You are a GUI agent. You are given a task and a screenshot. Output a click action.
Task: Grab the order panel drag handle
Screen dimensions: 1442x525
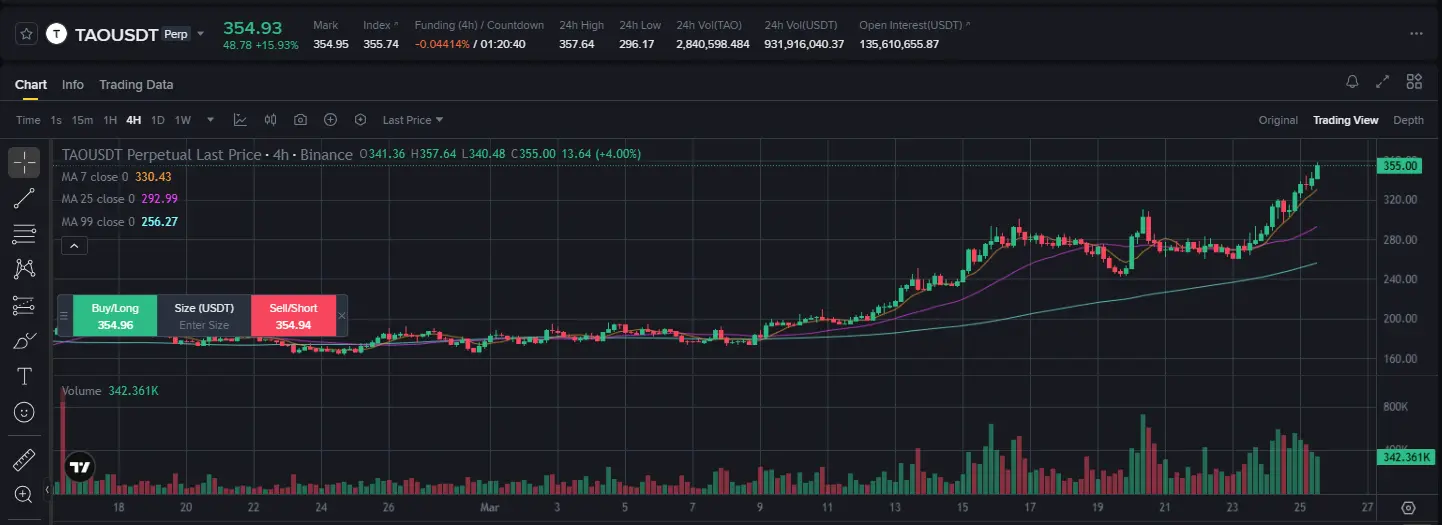pos(65,316)
